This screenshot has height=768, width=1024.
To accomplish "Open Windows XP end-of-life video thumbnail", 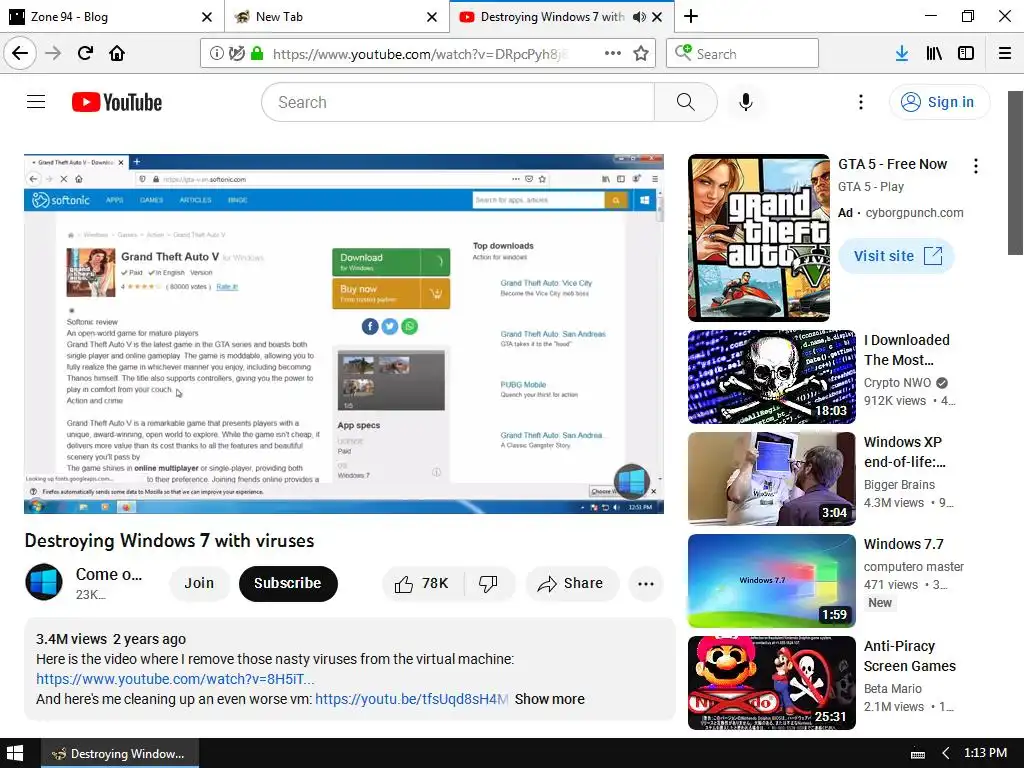I will [x=772, y=479].
